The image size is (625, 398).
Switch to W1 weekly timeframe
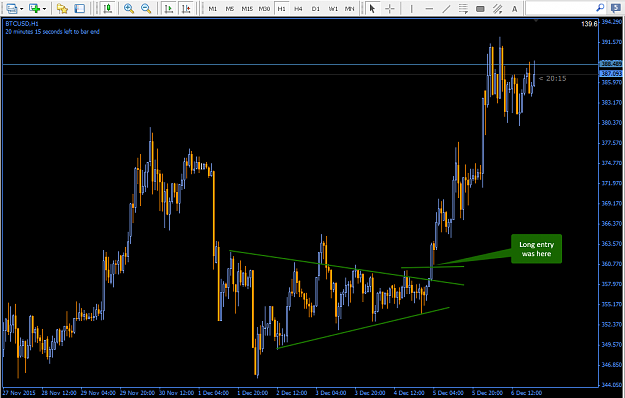click(x=333, y=9)
